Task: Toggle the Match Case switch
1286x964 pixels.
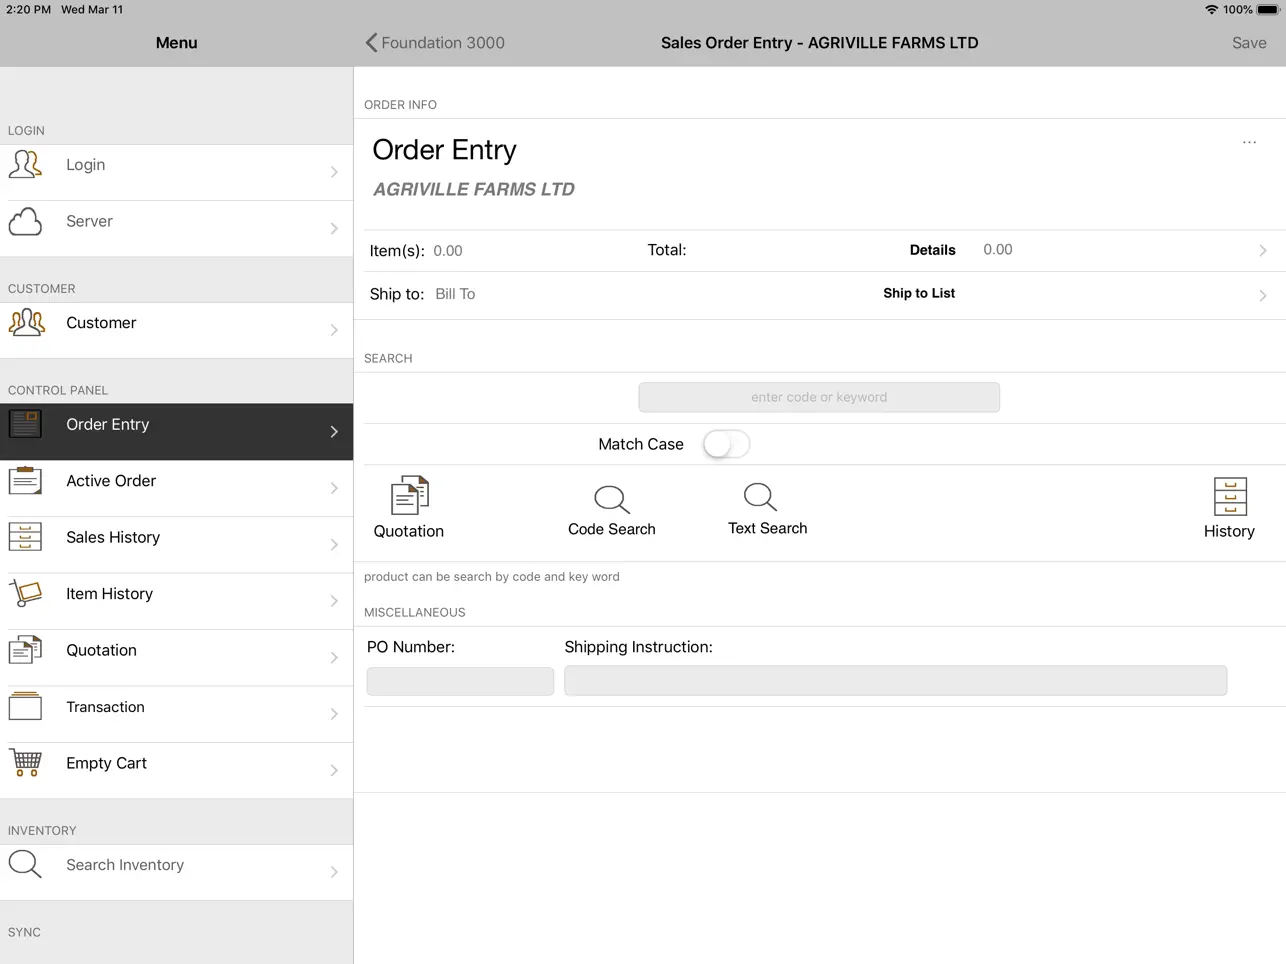Action: tap(726, 444)
